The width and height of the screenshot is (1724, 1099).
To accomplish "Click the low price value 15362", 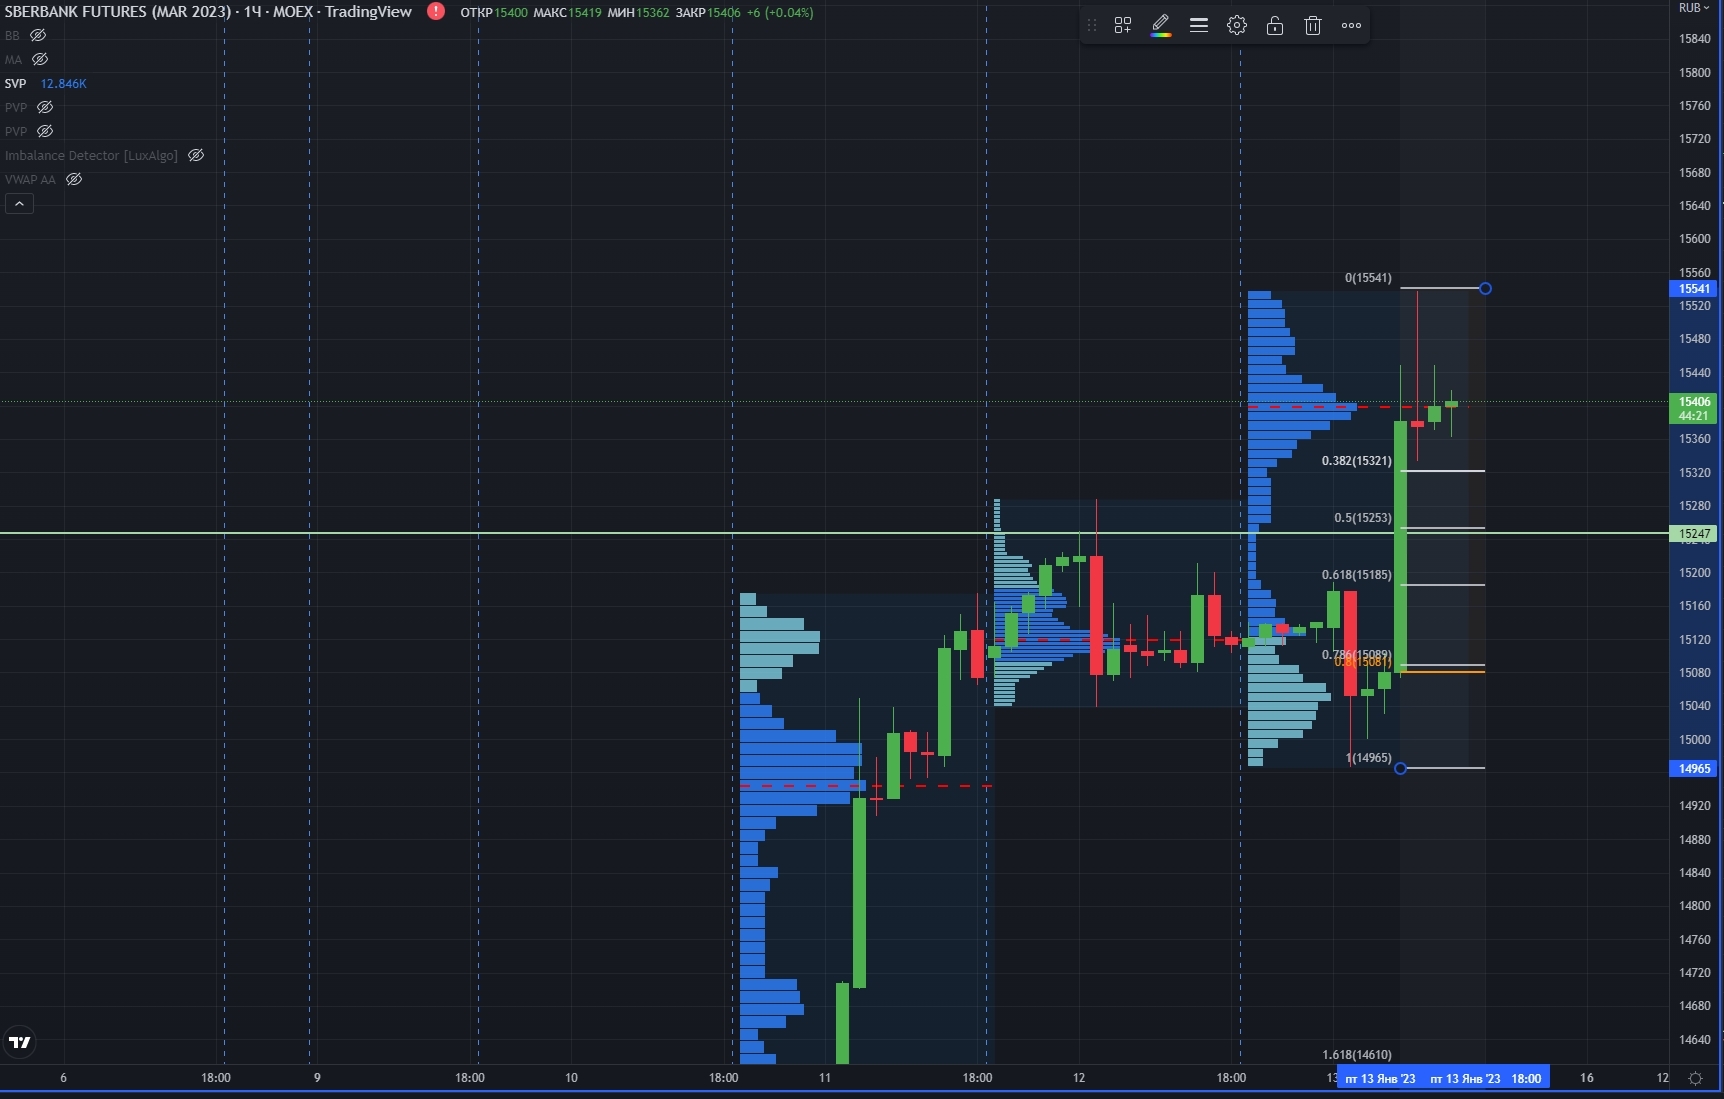I will point(652,13).
